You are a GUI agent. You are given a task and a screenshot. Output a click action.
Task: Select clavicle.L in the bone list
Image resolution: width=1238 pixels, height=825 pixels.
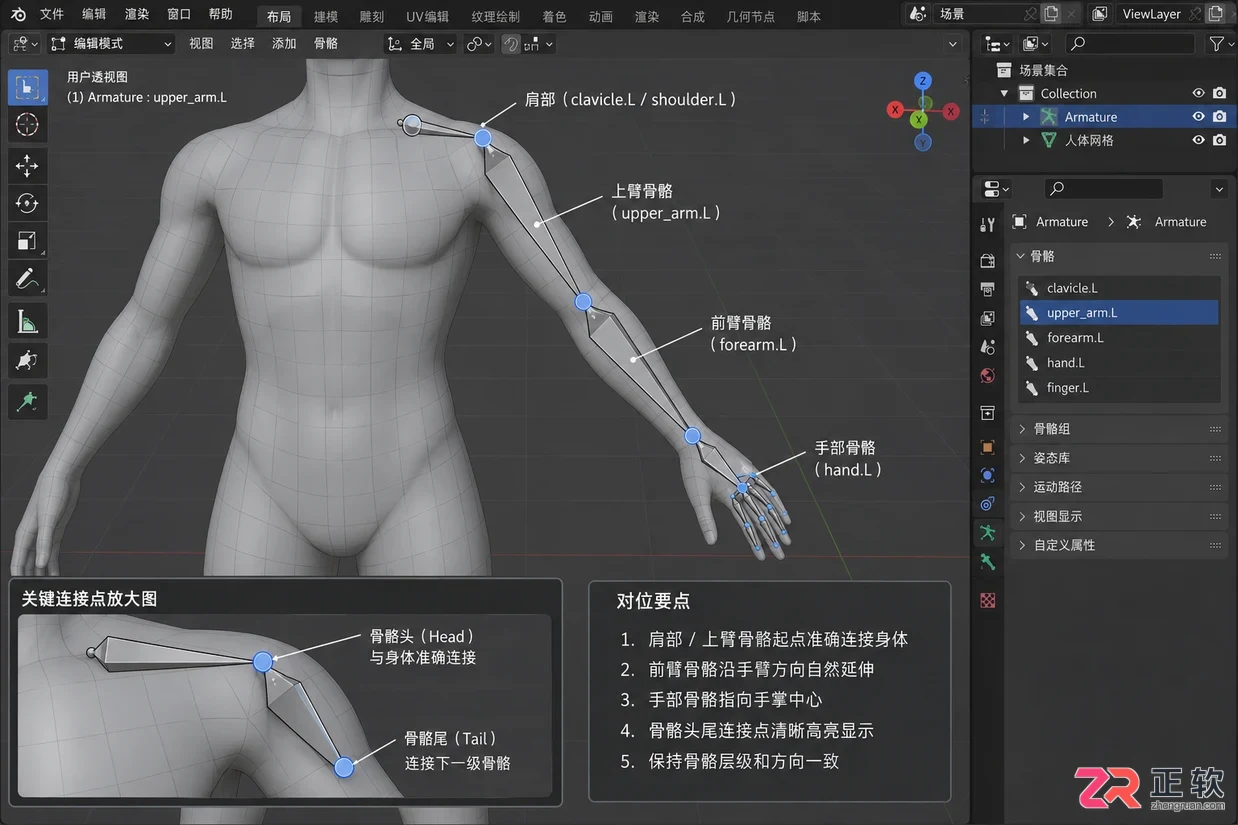tap(1119, 288)
